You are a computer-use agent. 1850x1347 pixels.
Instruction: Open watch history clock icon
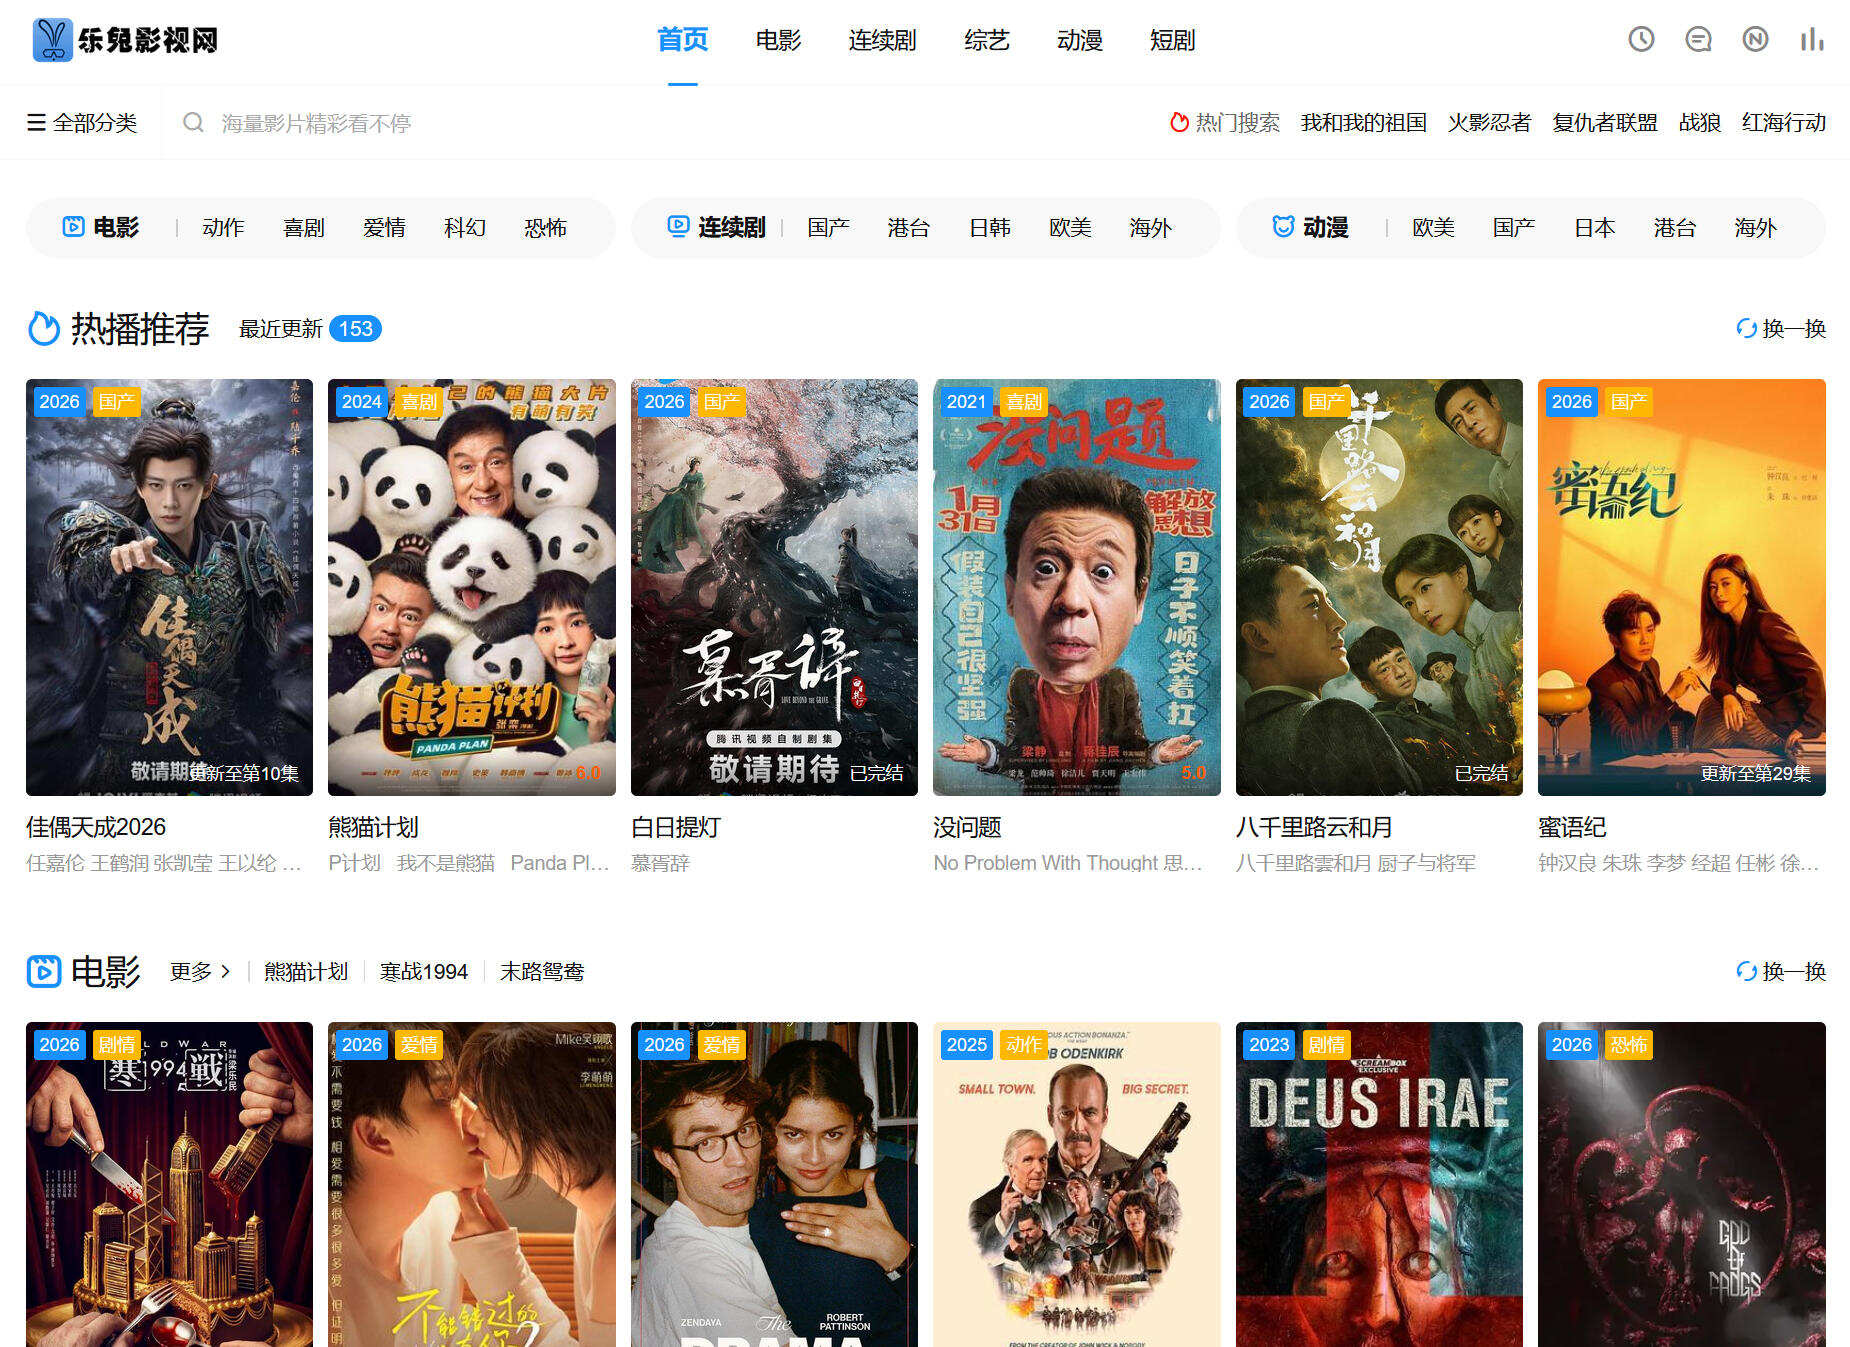(1641, 40)
